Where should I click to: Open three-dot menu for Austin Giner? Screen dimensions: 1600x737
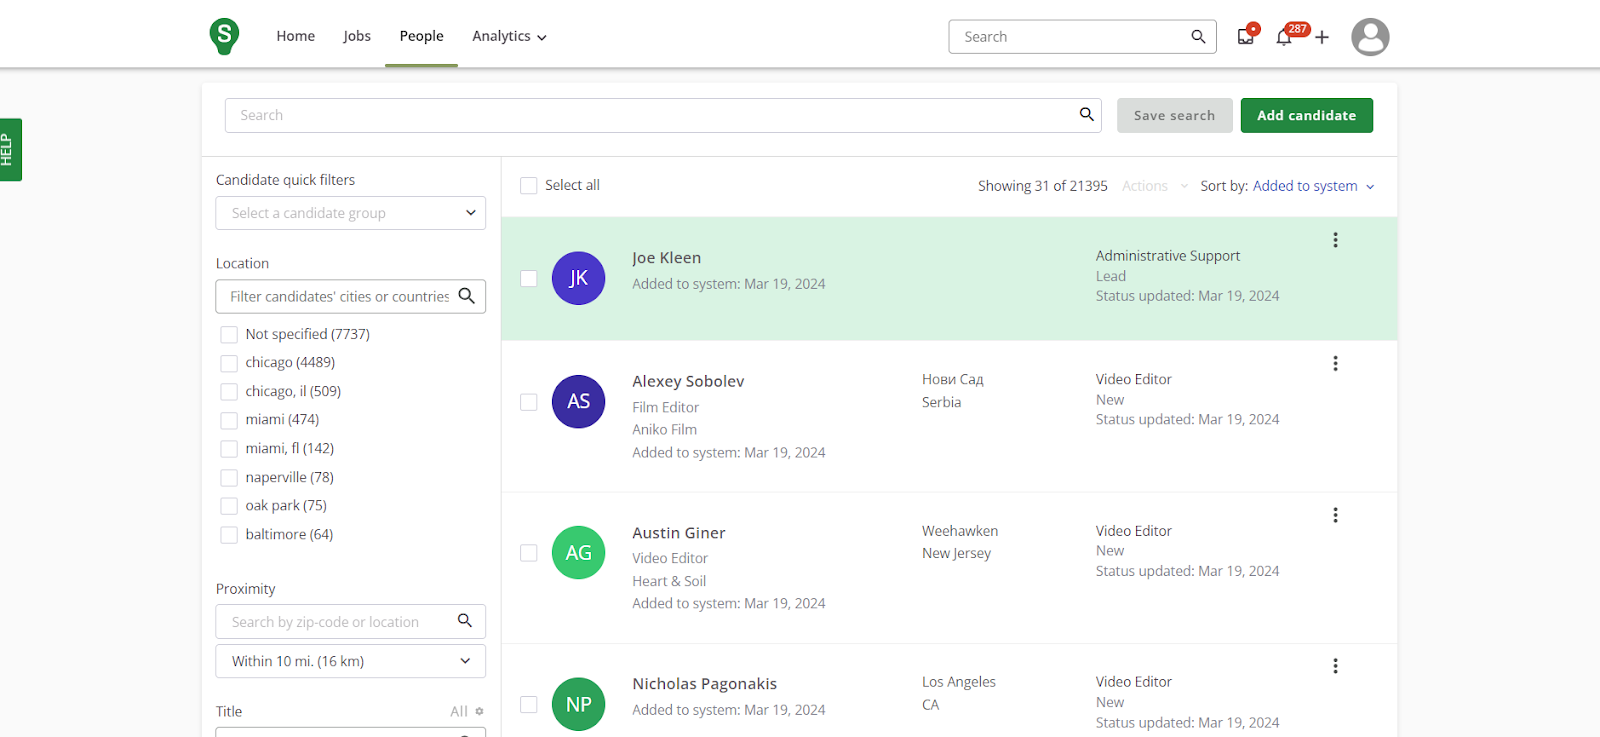(1335, 515)
